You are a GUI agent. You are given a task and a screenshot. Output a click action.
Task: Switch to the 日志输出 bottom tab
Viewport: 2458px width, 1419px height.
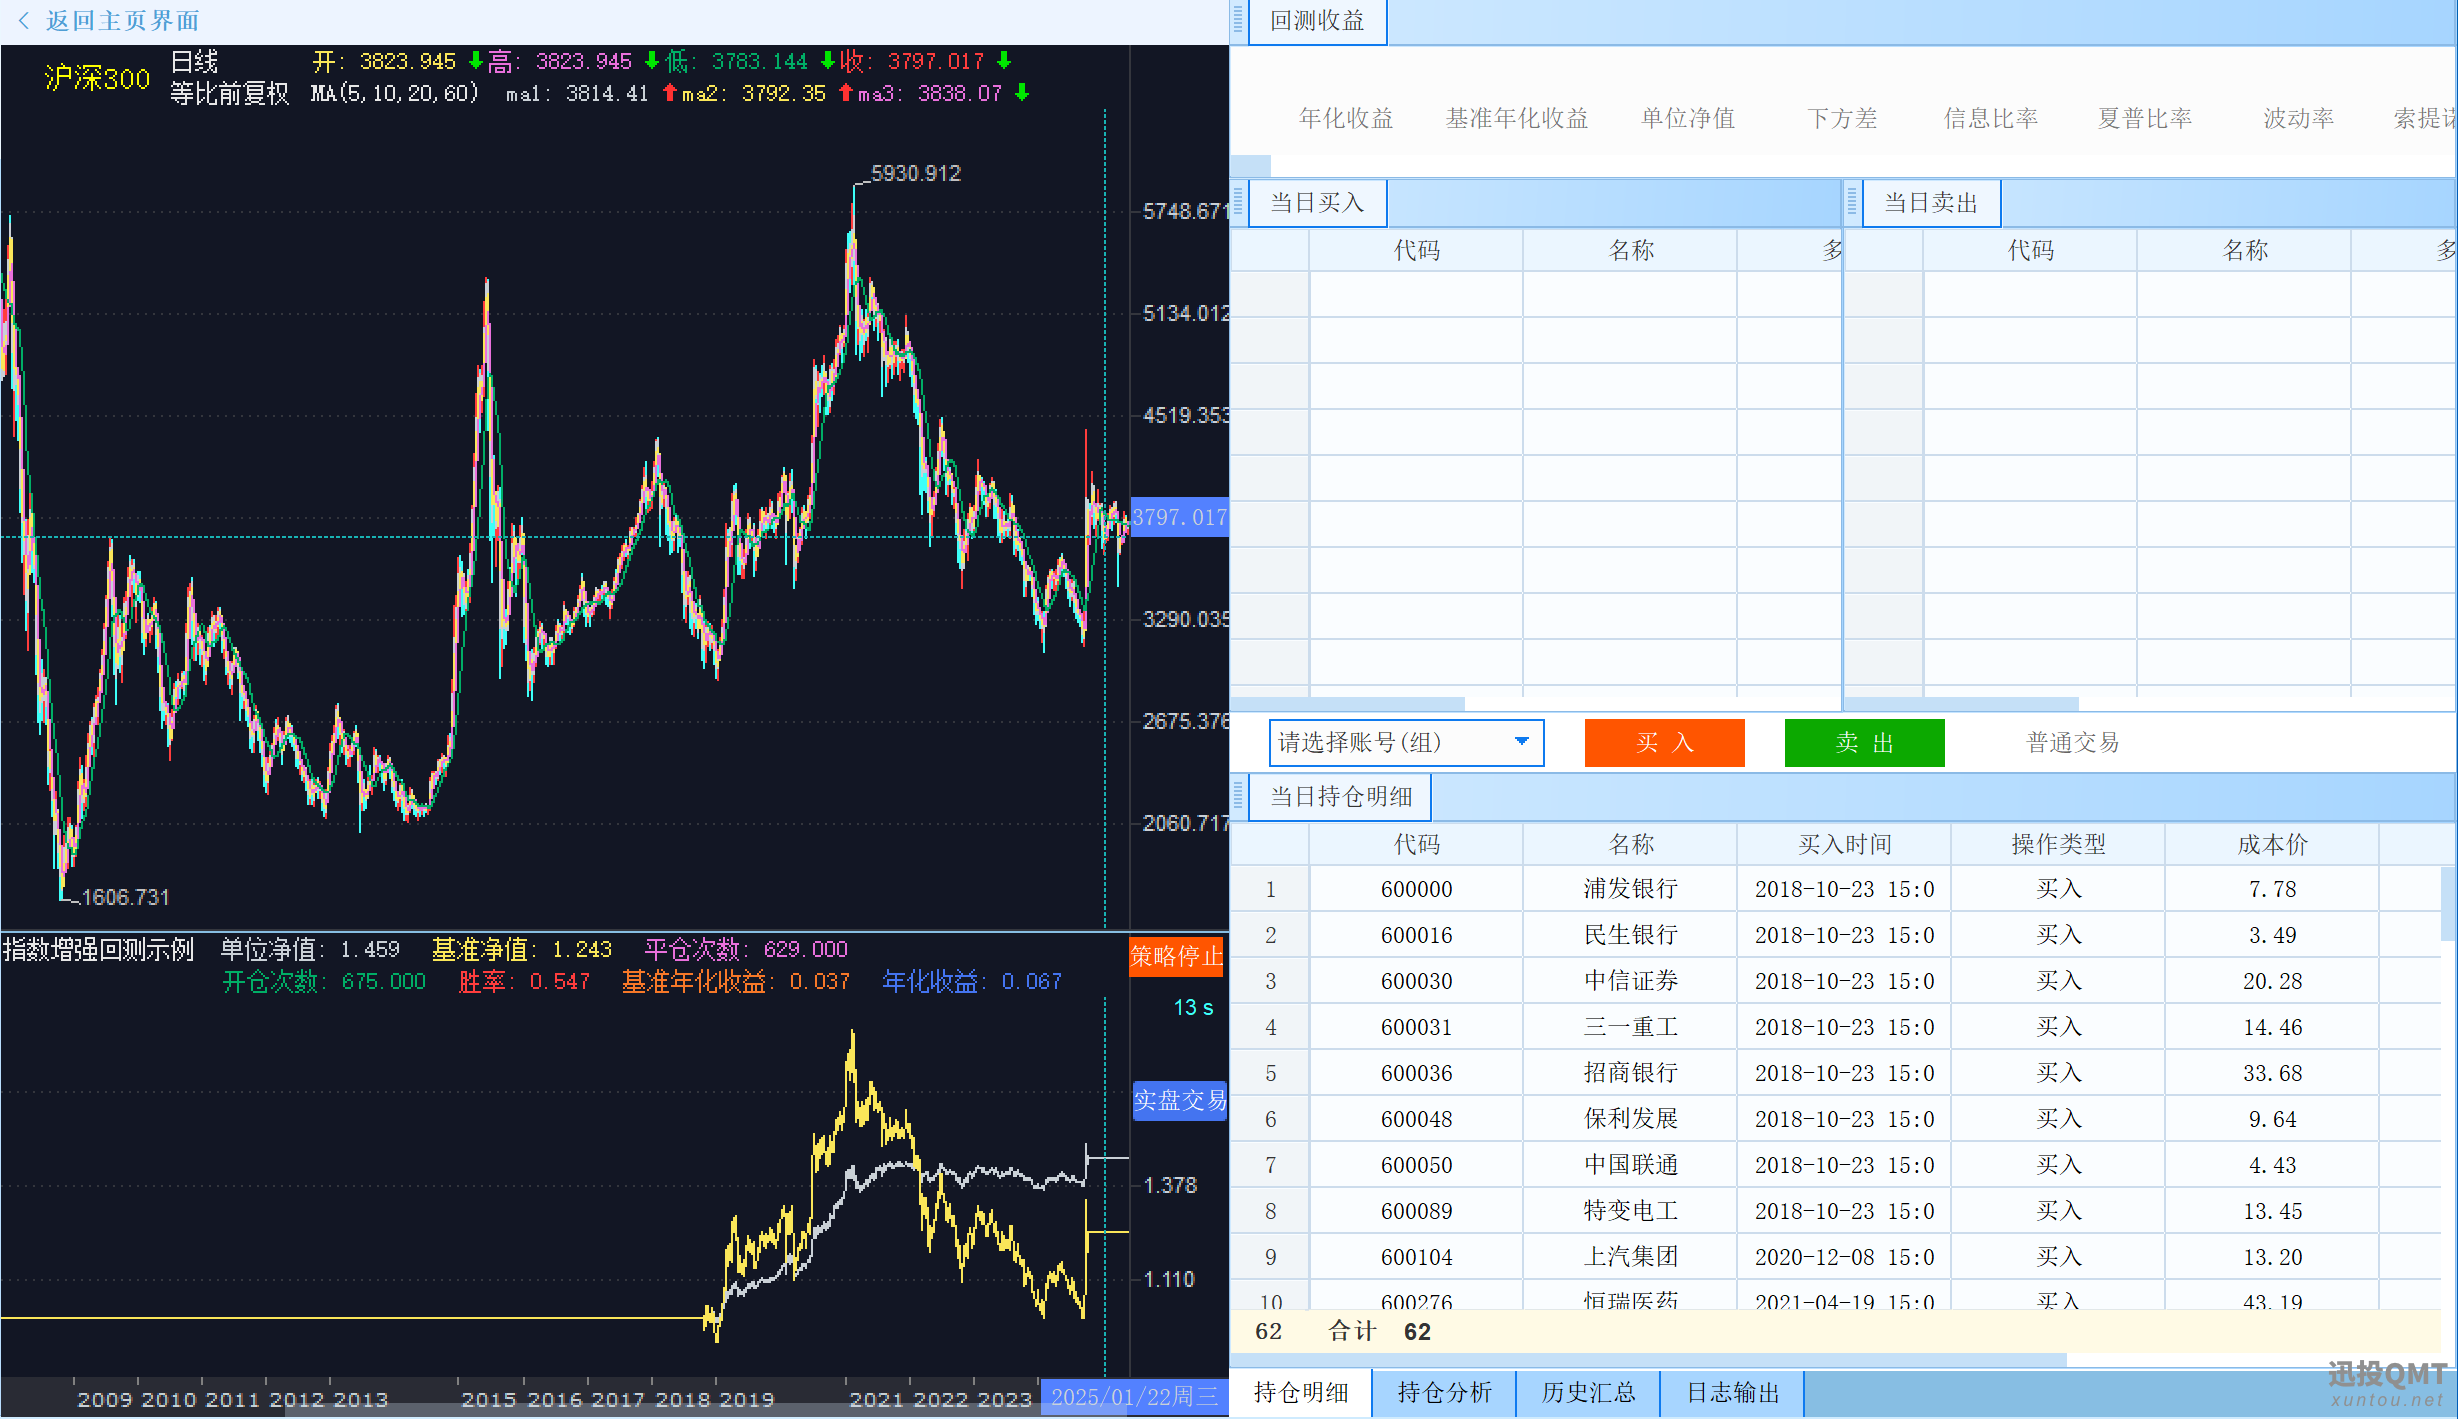1733,1393
